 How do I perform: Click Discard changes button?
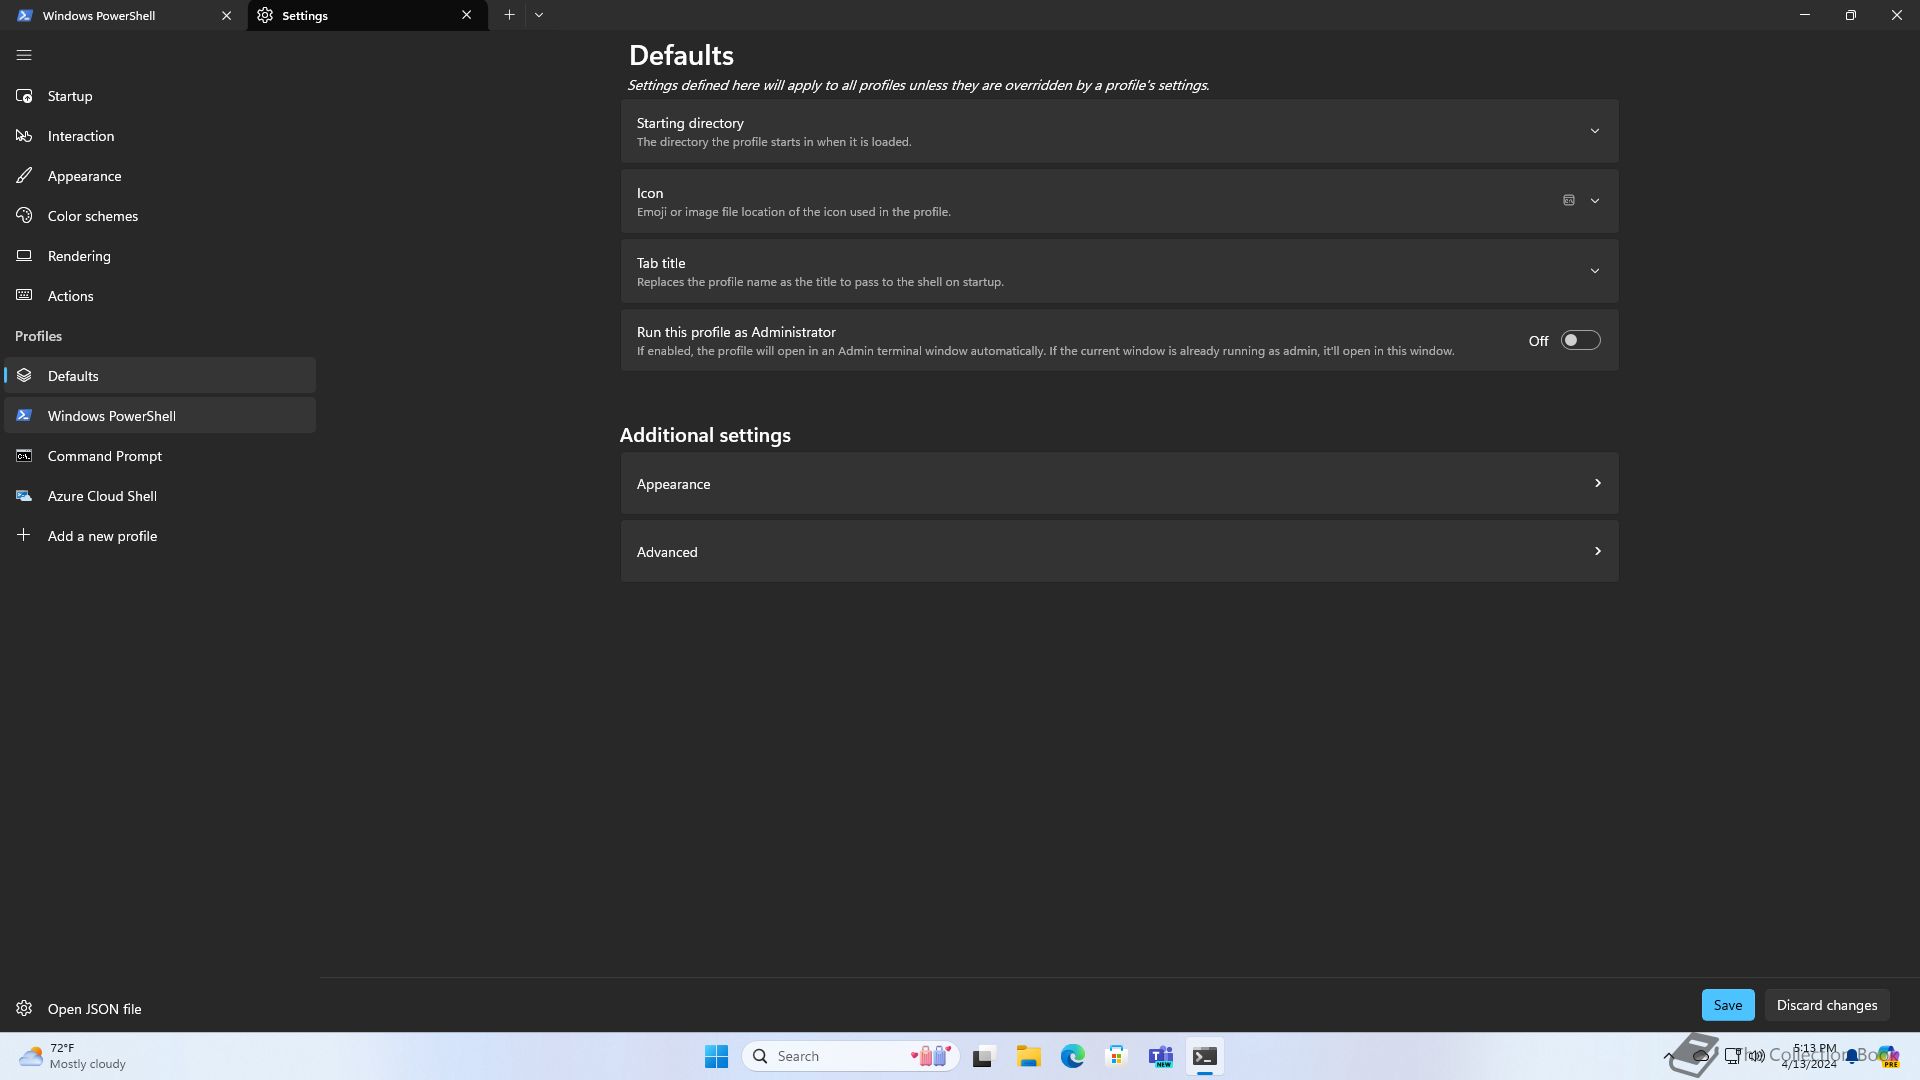pyautogui.click(x=1827, y=1005)
